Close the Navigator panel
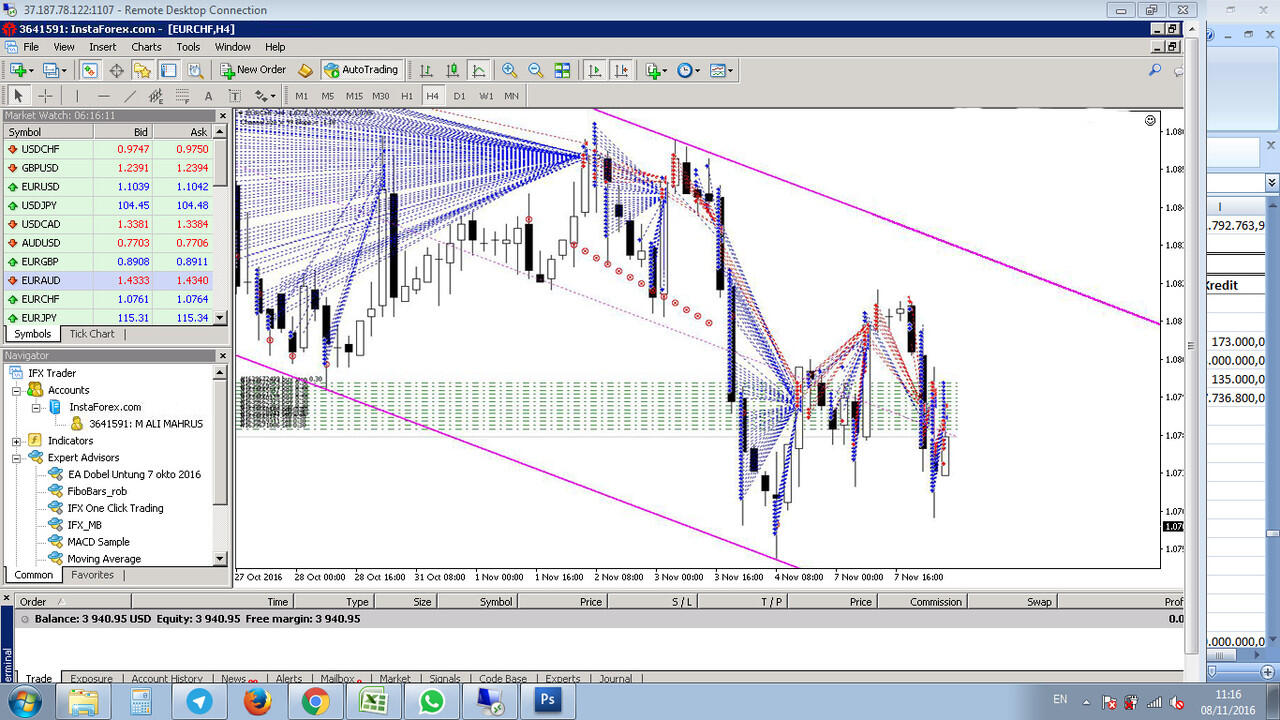 222,355
